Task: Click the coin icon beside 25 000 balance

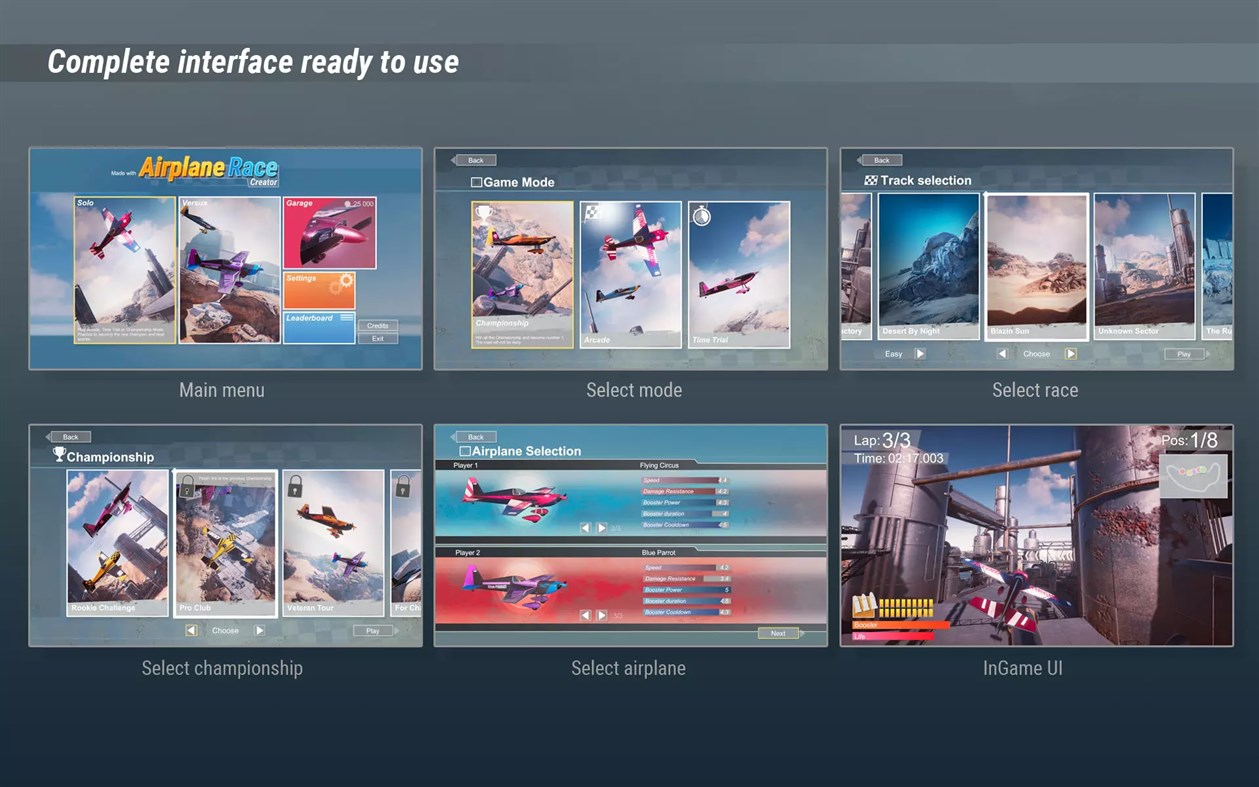Action: coord(347,204)
